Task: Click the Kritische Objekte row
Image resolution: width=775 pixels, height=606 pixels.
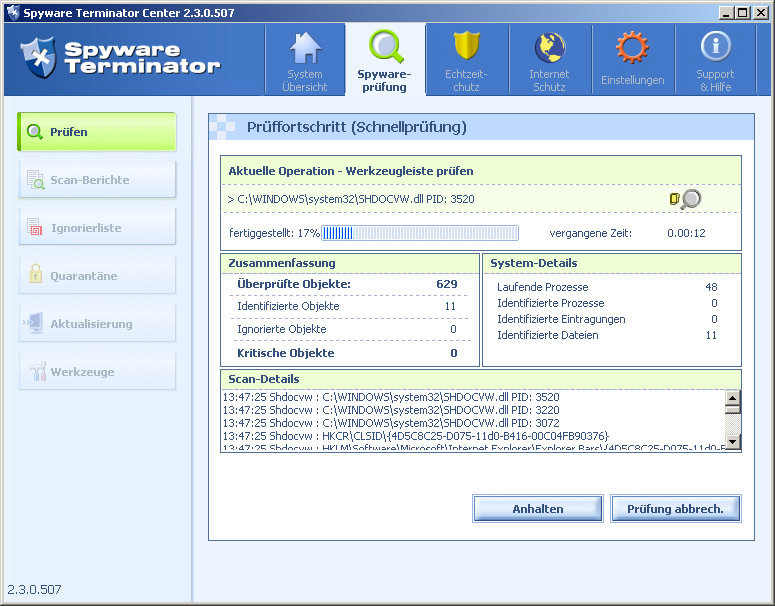Action: (x=347, y=353)
